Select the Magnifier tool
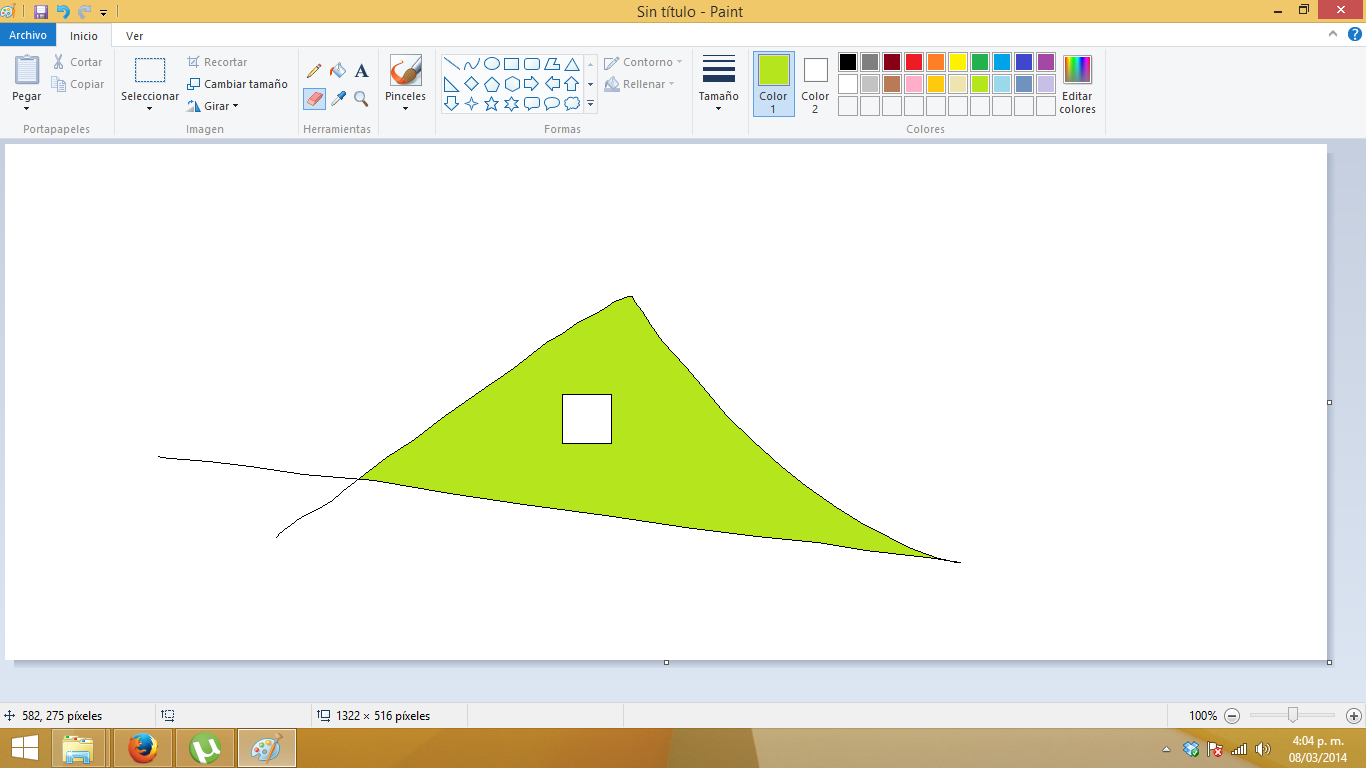Image resolution: width=1366 pixels, height=768 pixels. coord(362,99)
